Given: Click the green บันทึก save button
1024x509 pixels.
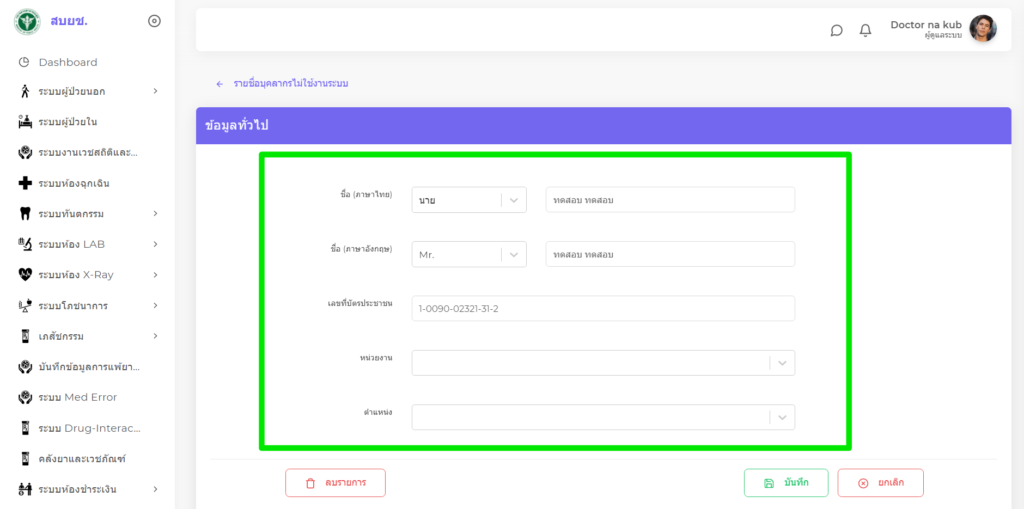Looking at the screenshot, I should click(x=786, y=483).
